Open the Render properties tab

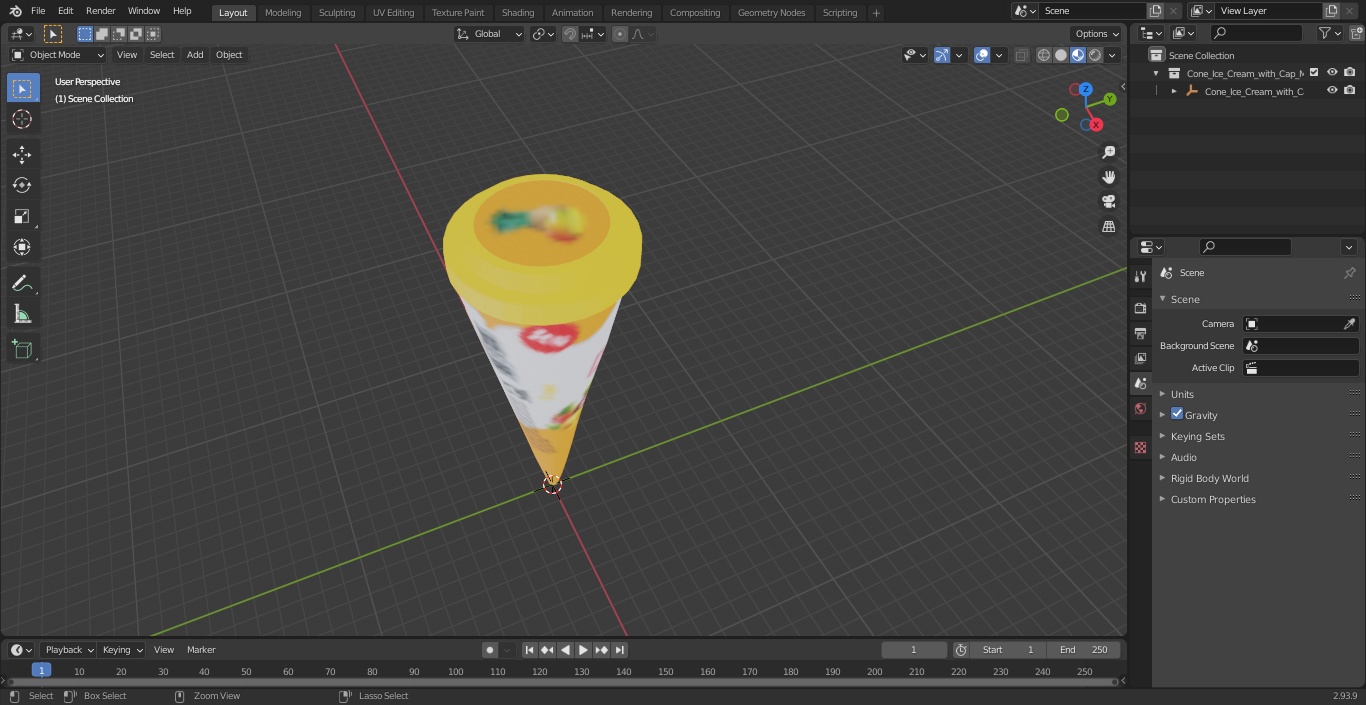[x=1140, y=308]
